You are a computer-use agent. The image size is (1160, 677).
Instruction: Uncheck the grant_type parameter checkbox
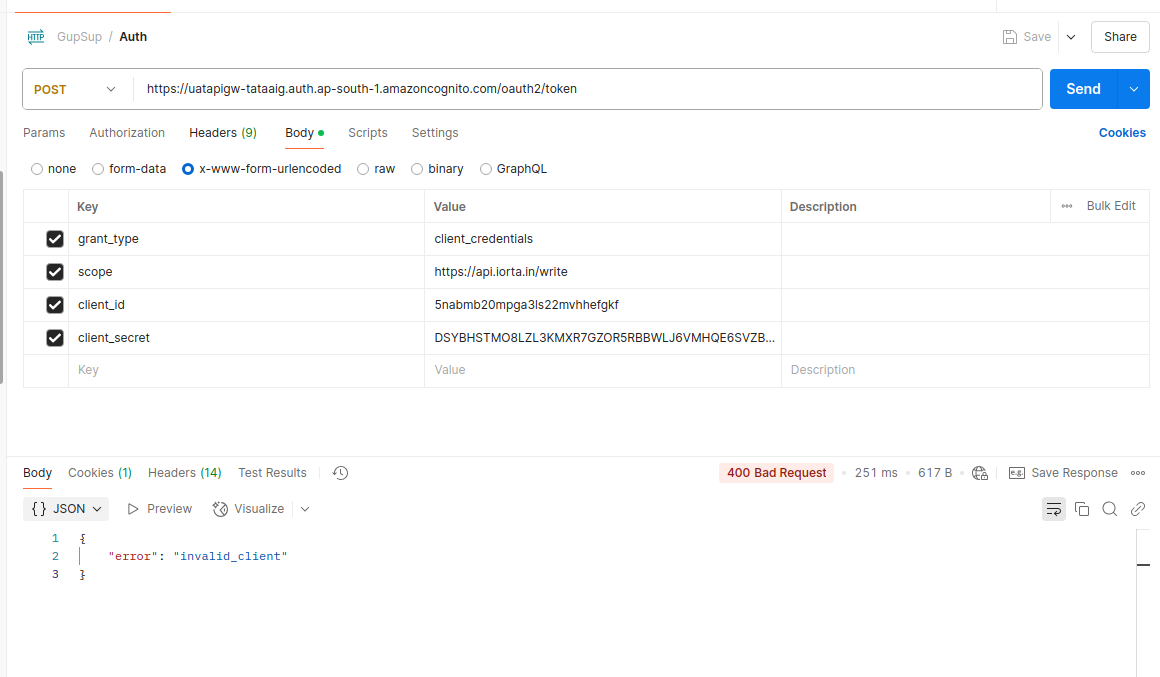55,239
